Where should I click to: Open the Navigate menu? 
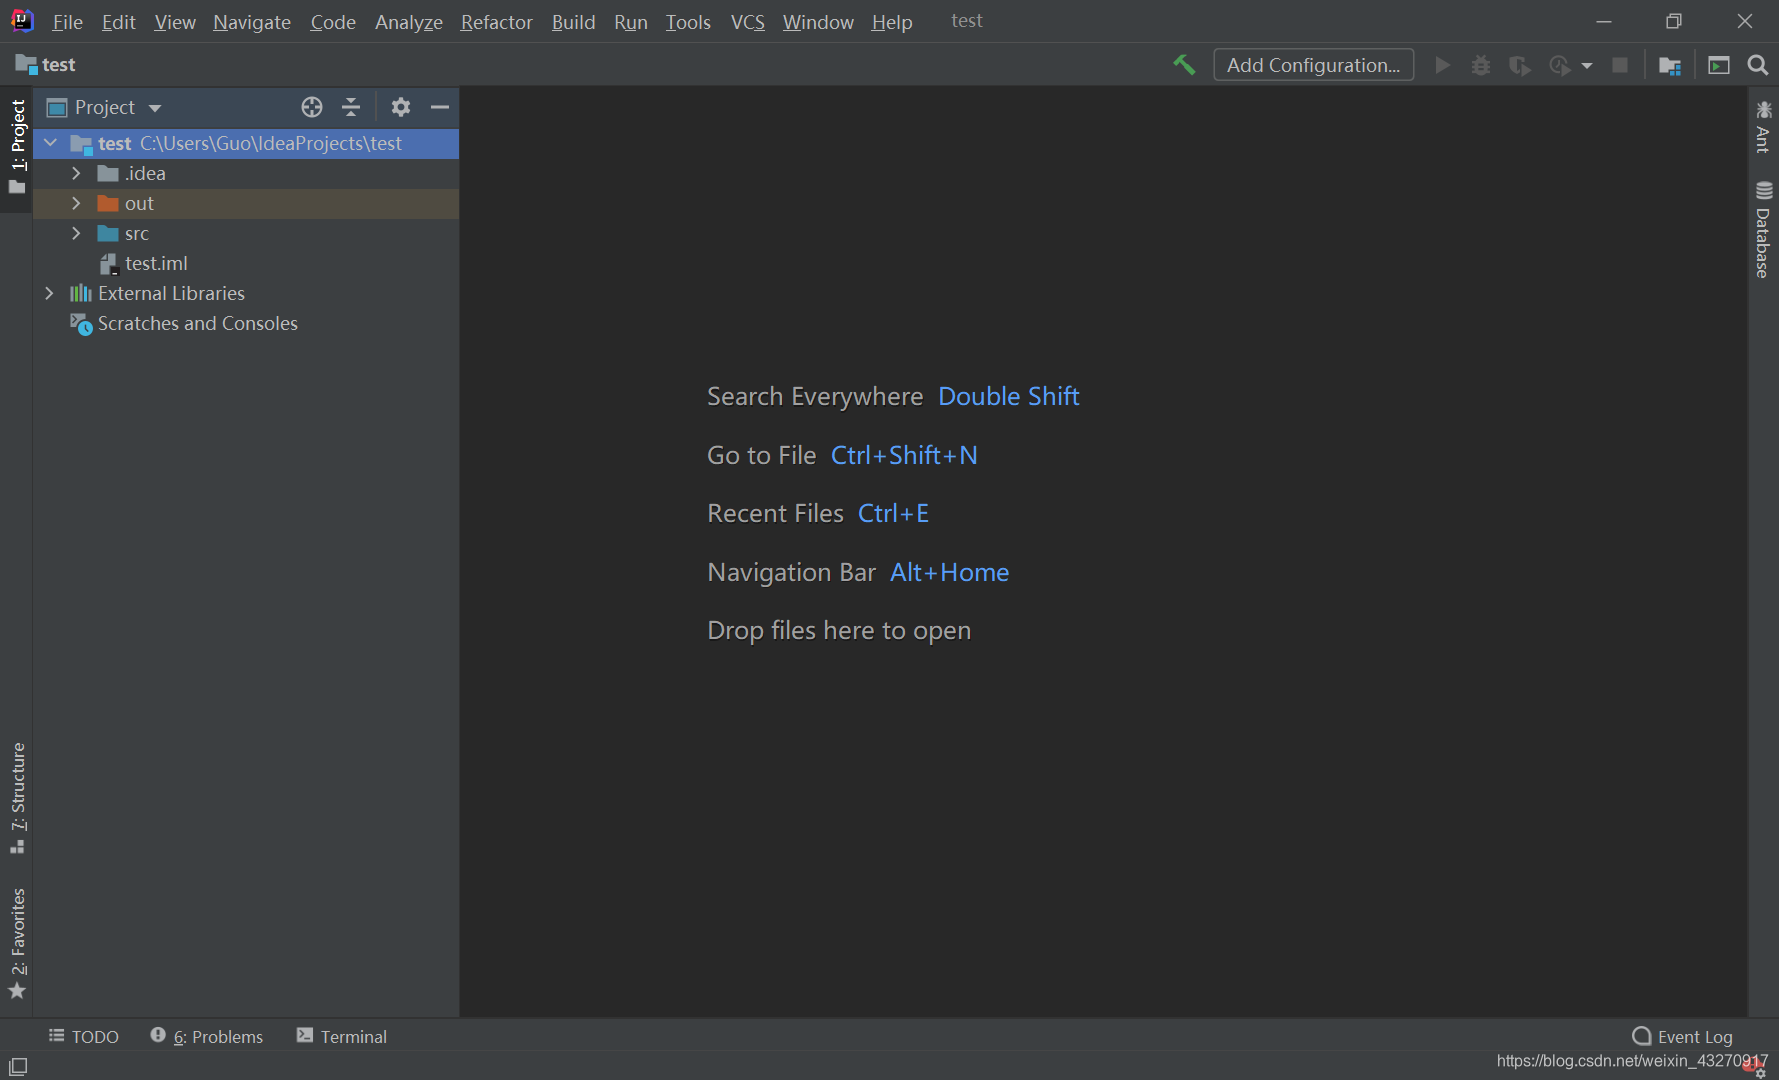click(252, 21)
